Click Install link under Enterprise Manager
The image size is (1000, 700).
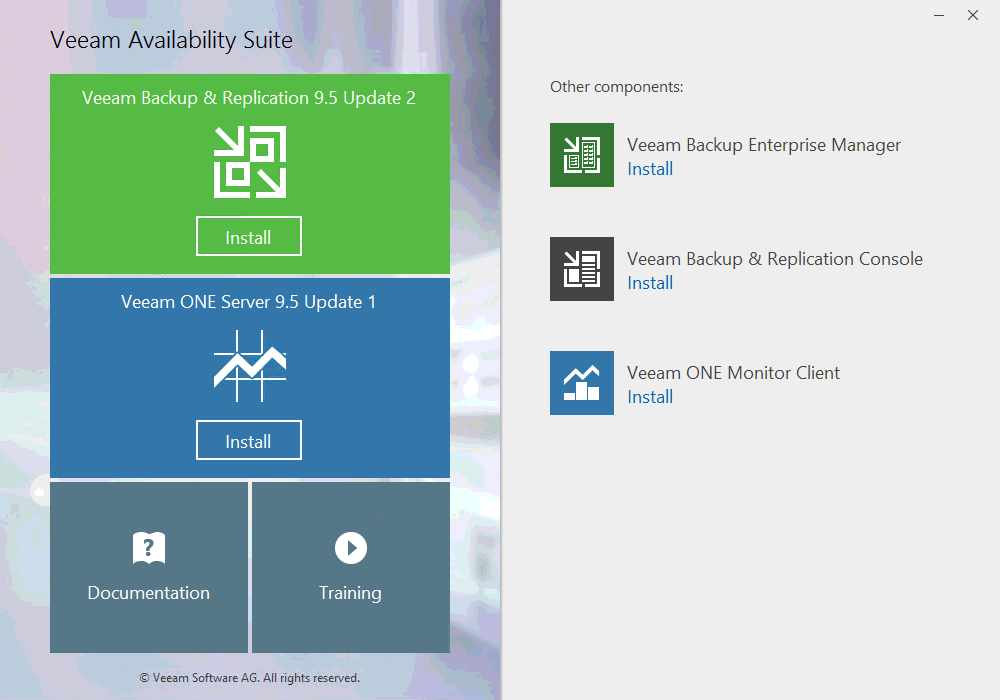click(650, 169)
